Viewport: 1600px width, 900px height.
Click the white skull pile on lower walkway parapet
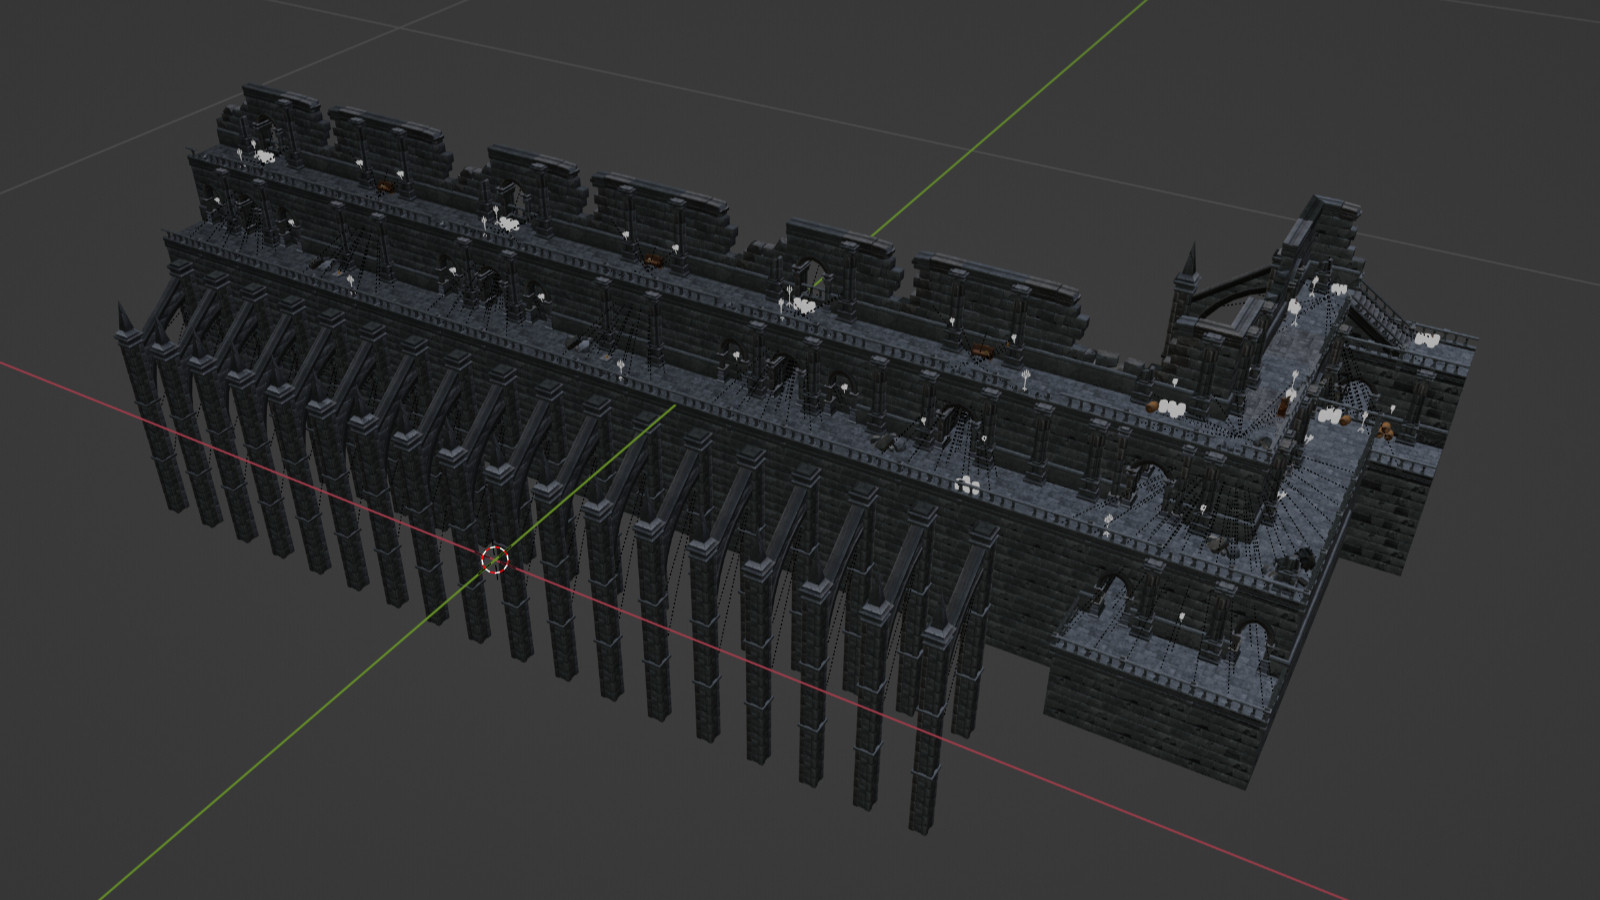[967, 486]
